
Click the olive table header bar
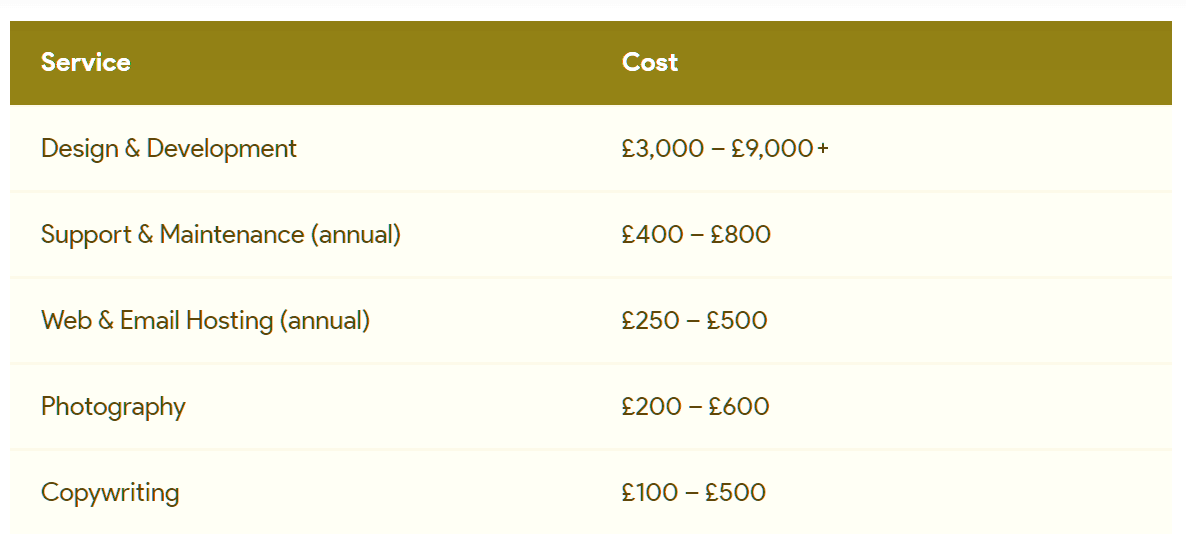(x=591, y=63)
